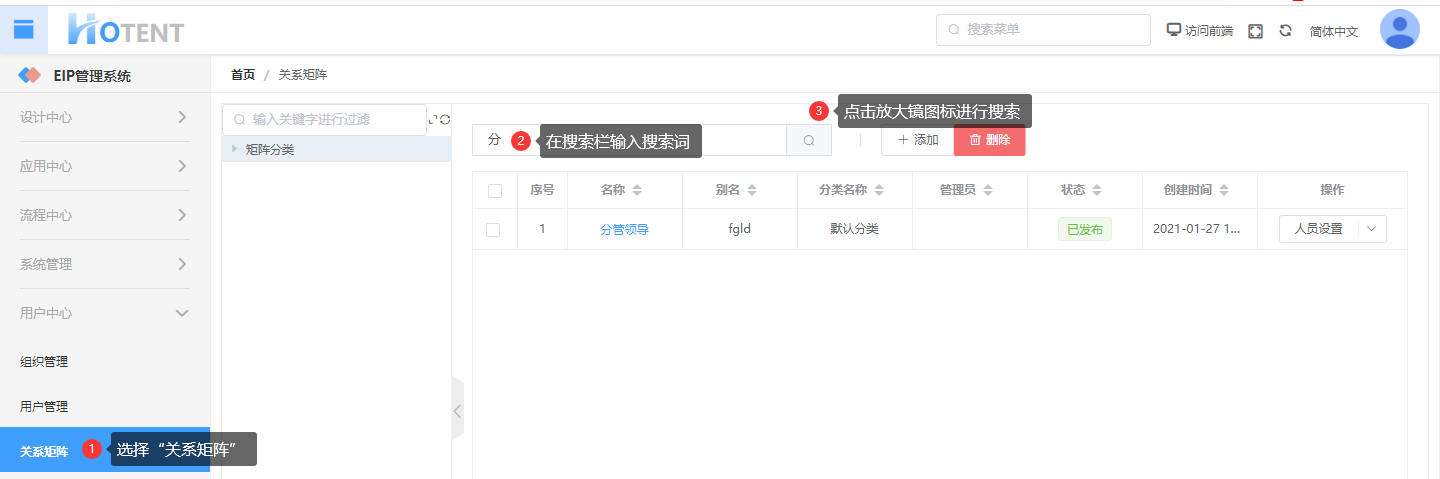Screen dimensions: 1440x479
Task: Expand the 应用中心 menu
Action: [x=105, y=166]
